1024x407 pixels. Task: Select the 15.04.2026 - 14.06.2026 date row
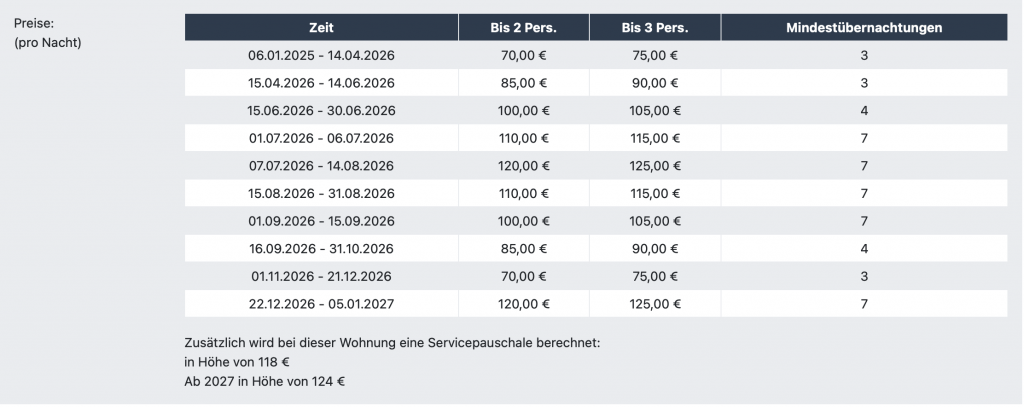point(321,83)
